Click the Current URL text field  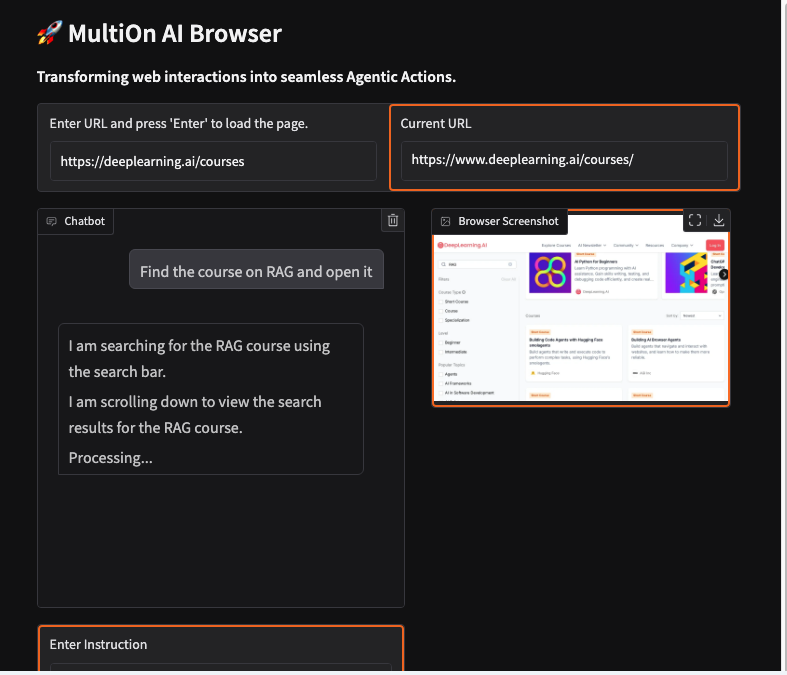pyautogui.click(x=564, y=160)
